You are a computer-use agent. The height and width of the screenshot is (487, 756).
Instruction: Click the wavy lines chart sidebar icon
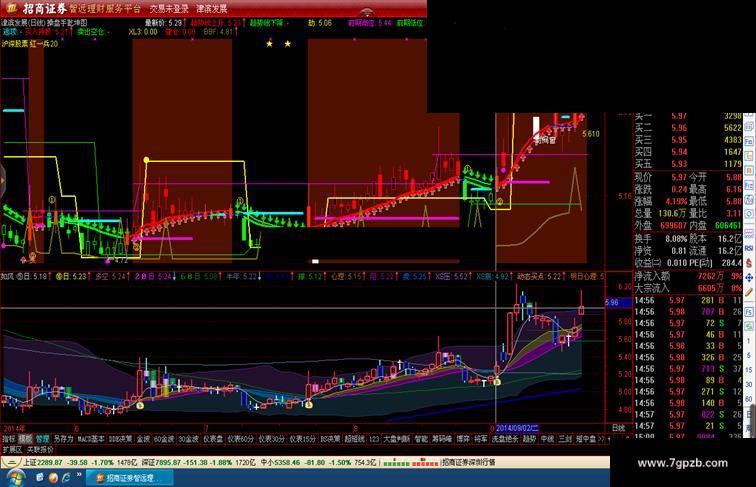748,233
